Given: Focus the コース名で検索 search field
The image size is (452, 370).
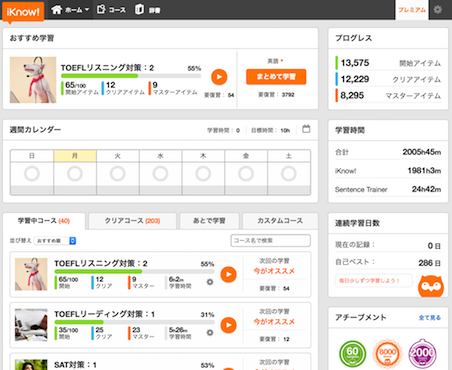Looking at the screenshot, I should [x=271, y=240].
